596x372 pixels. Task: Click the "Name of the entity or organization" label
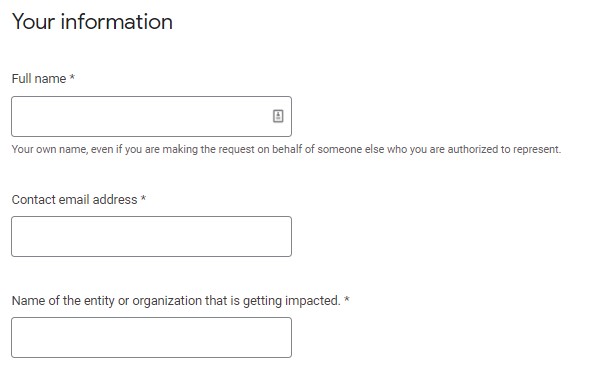pos(176,301)
